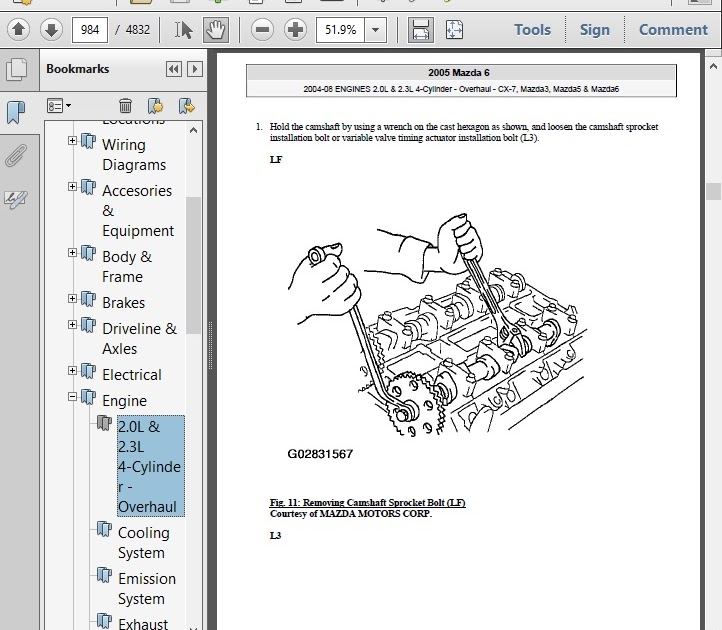Click the page number field showing 984
The height and width of the screenshot is (630, 722).
[89, 30]
